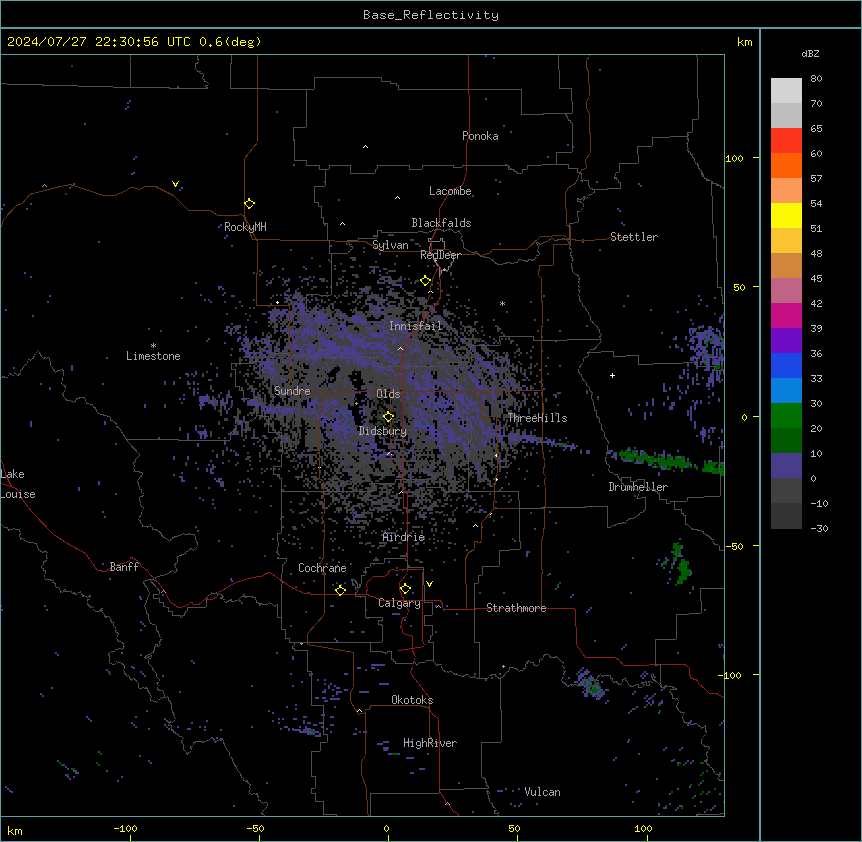The height and width of the screenshot is (842, 862).
Task: Click the km label at bottom left
Action: (x=15, y=831)
